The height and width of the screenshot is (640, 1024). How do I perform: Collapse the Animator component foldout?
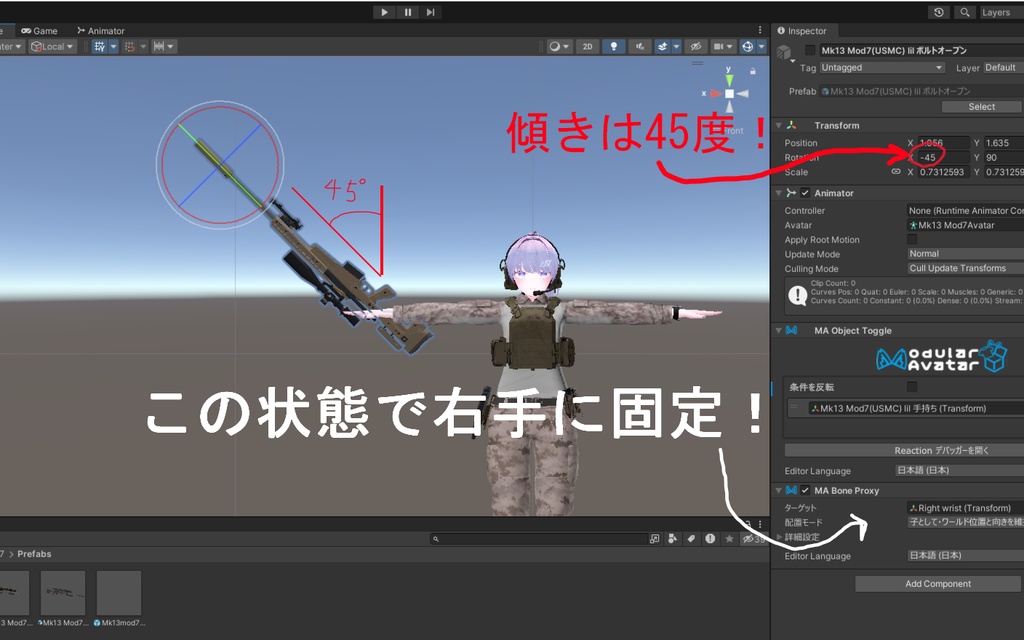pyautogui.click(x=778, y=193)
